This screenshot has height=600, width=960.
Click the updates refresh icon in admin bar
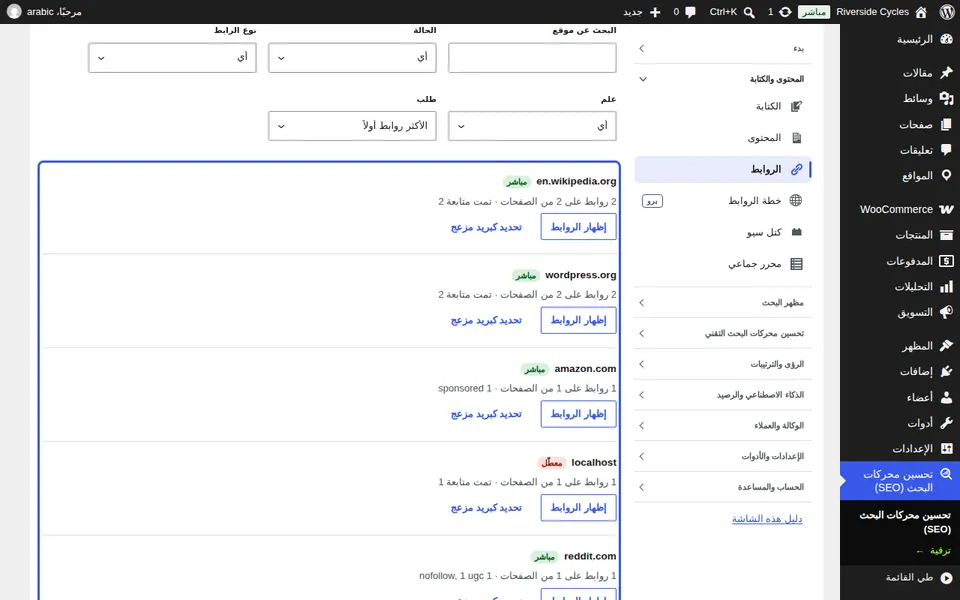coord(785,12)
